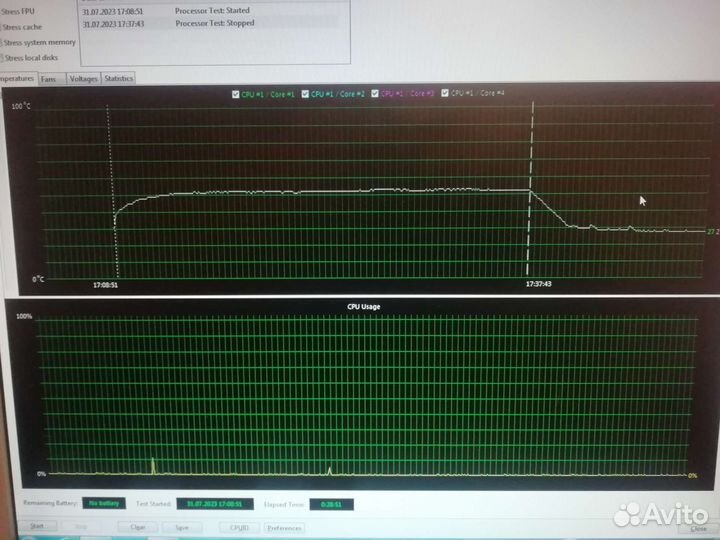Click the Test Started date field
The height and width of the screenshot is (540, 720).
point(215,504)
